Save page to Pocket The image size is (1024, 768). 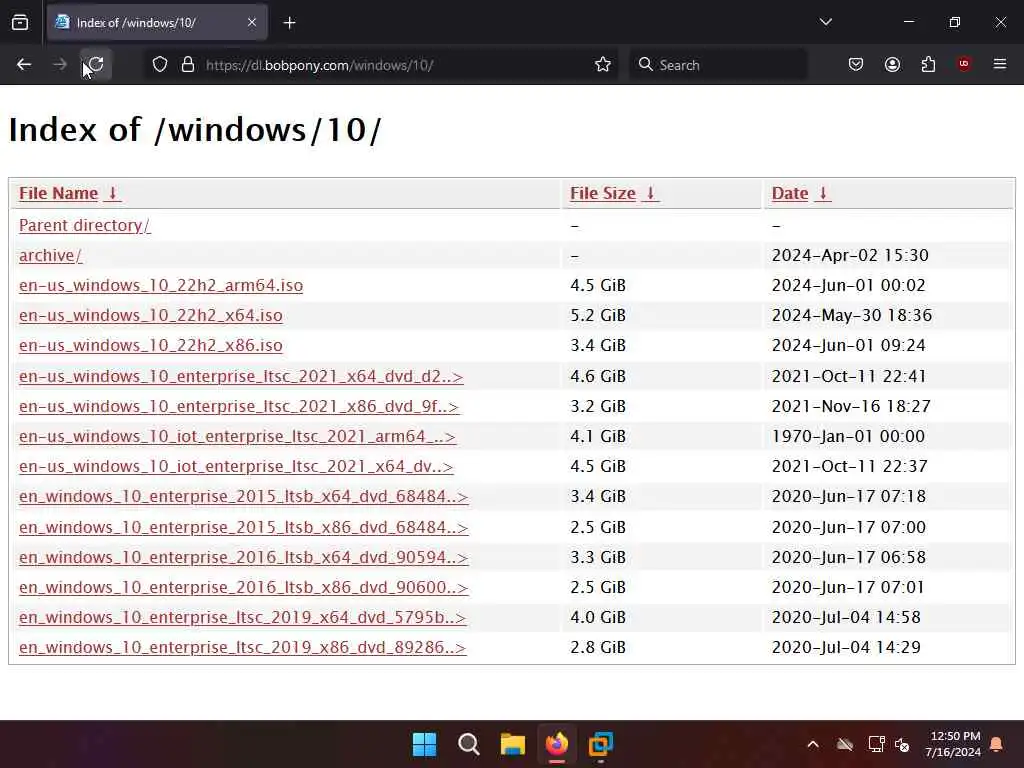856,65
